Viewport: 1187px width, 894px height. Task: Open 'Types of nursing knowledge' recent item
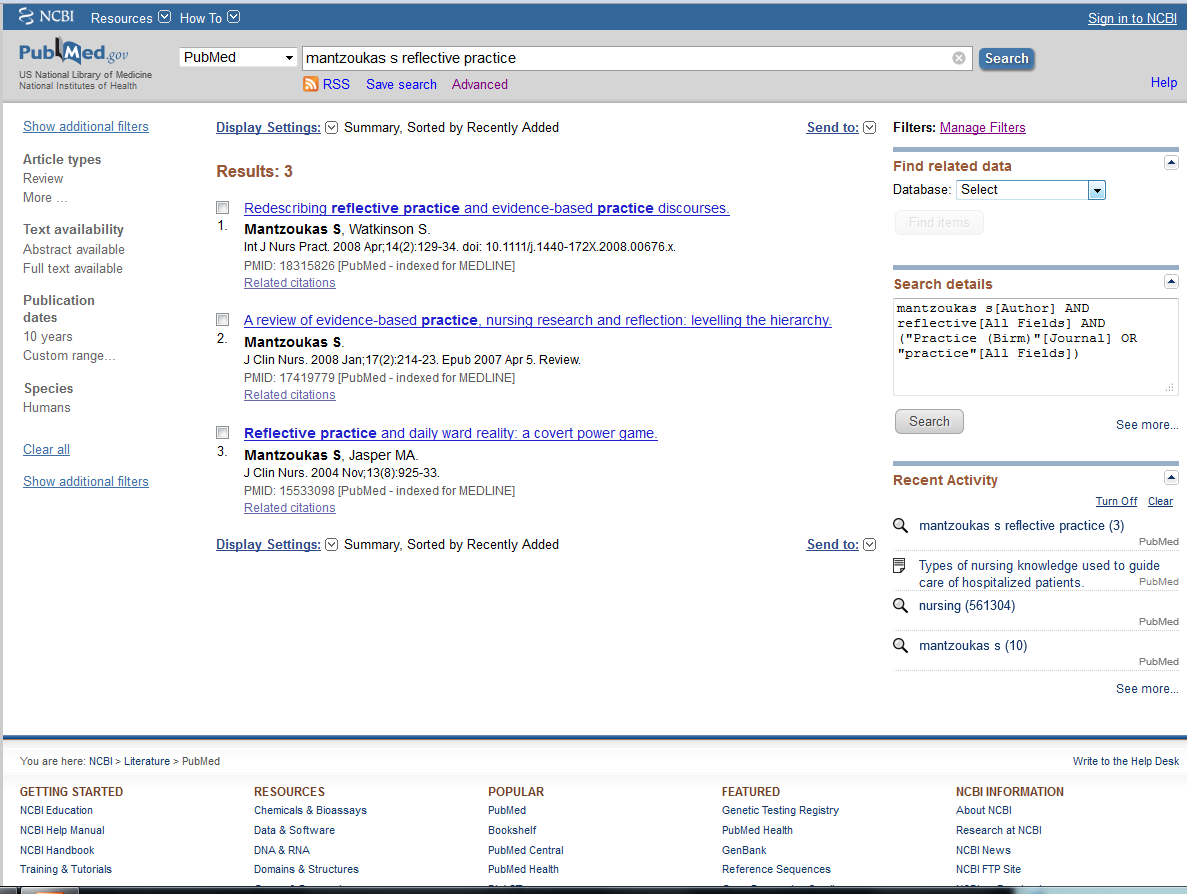click(1039, 574)
